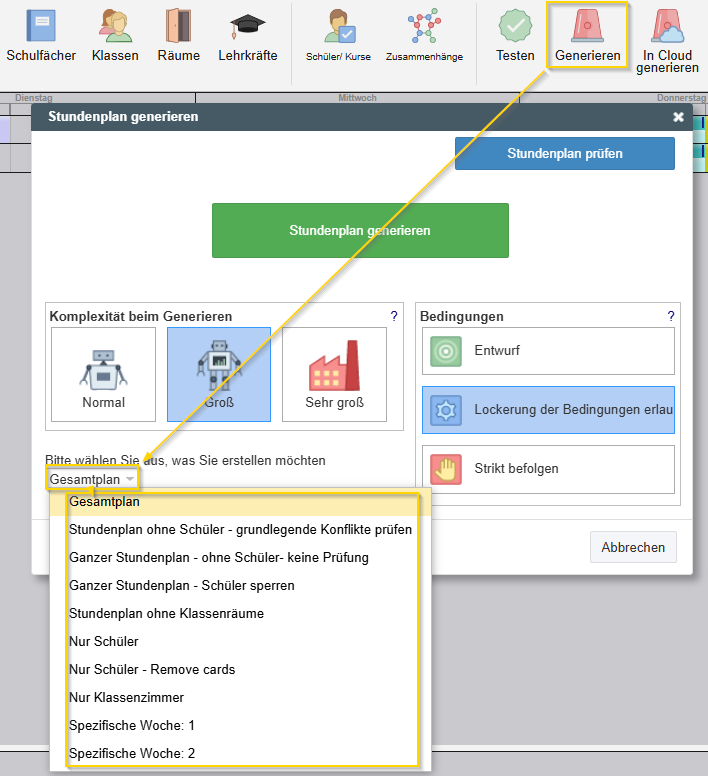
Task: Choose Nur Klassenzimmer entry
Action: tap(241, 697)
